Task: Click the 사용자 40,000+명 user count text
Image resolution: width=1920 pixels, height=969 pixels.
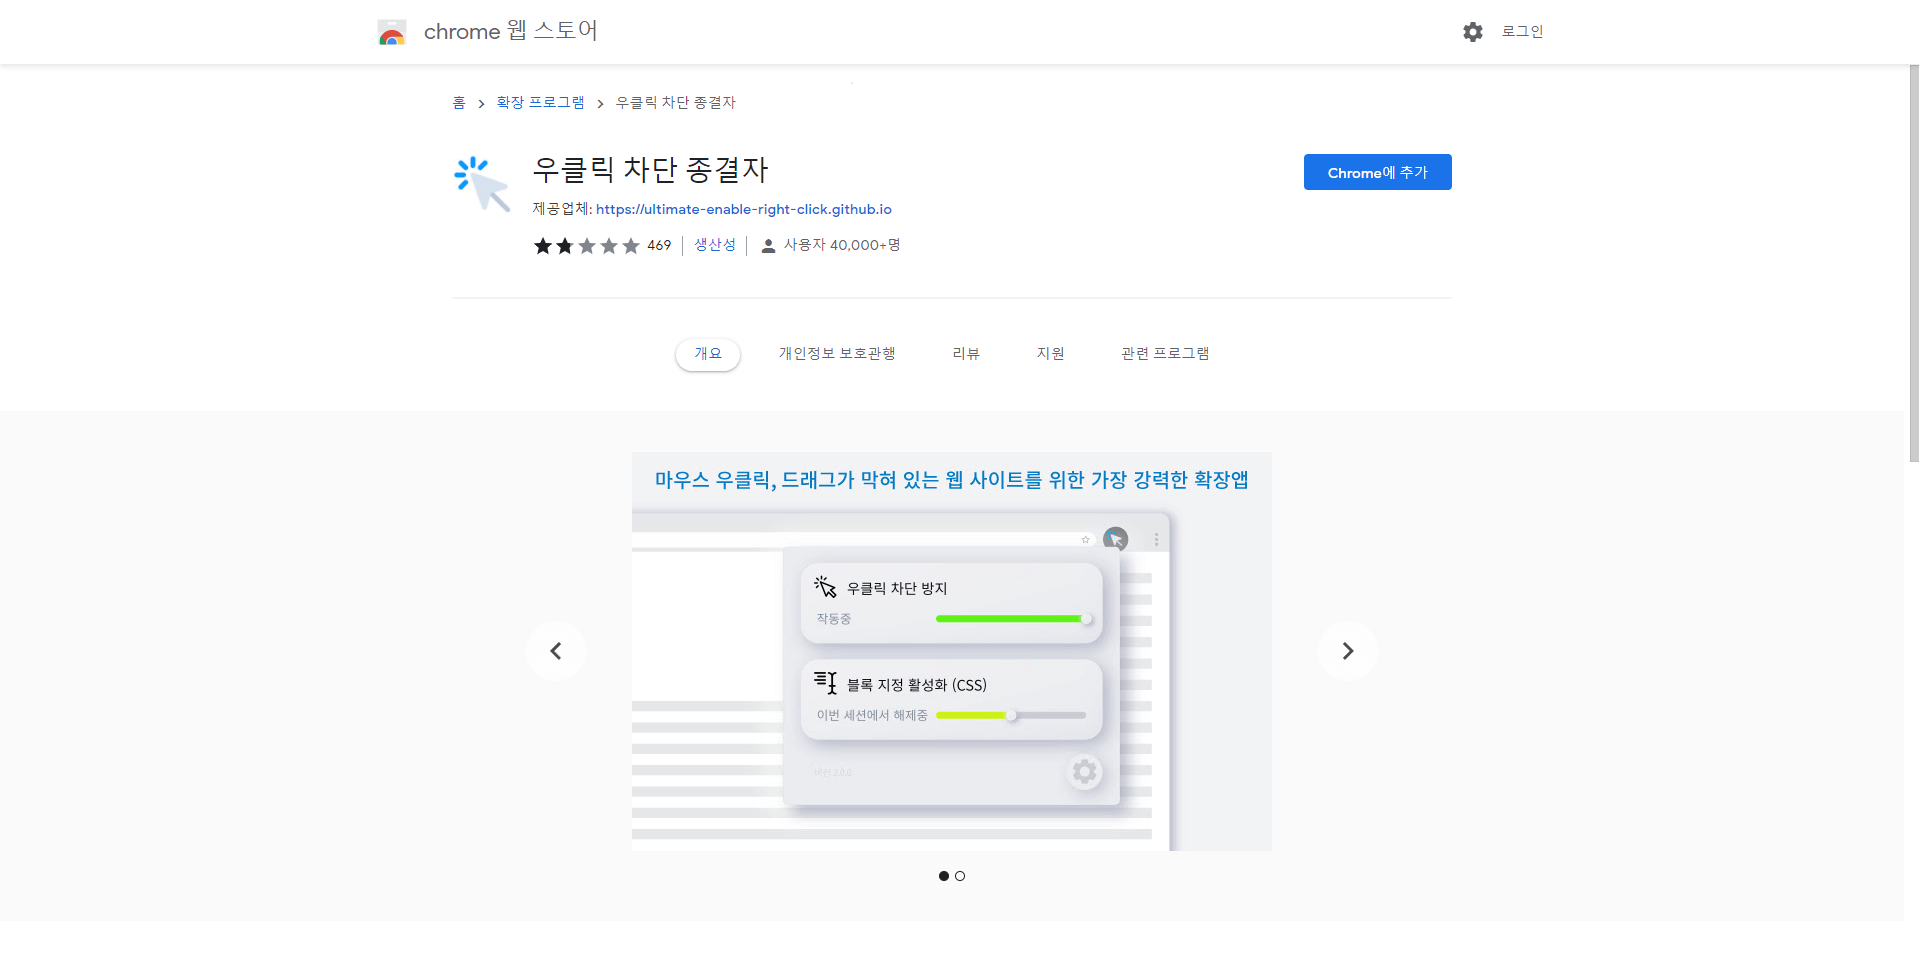Action: [842, 245]
